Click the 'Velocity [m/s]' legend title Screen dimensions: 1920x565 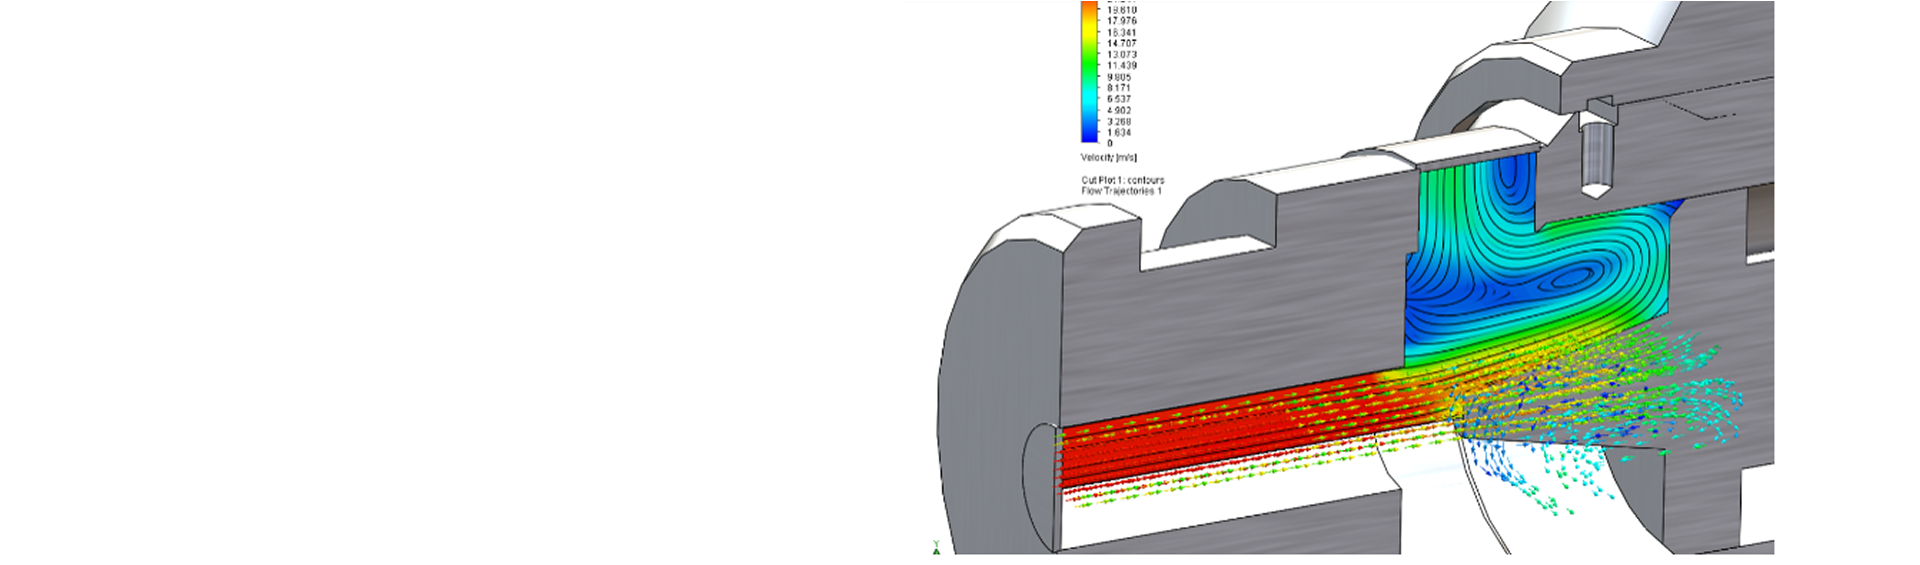coord(1108,158)
